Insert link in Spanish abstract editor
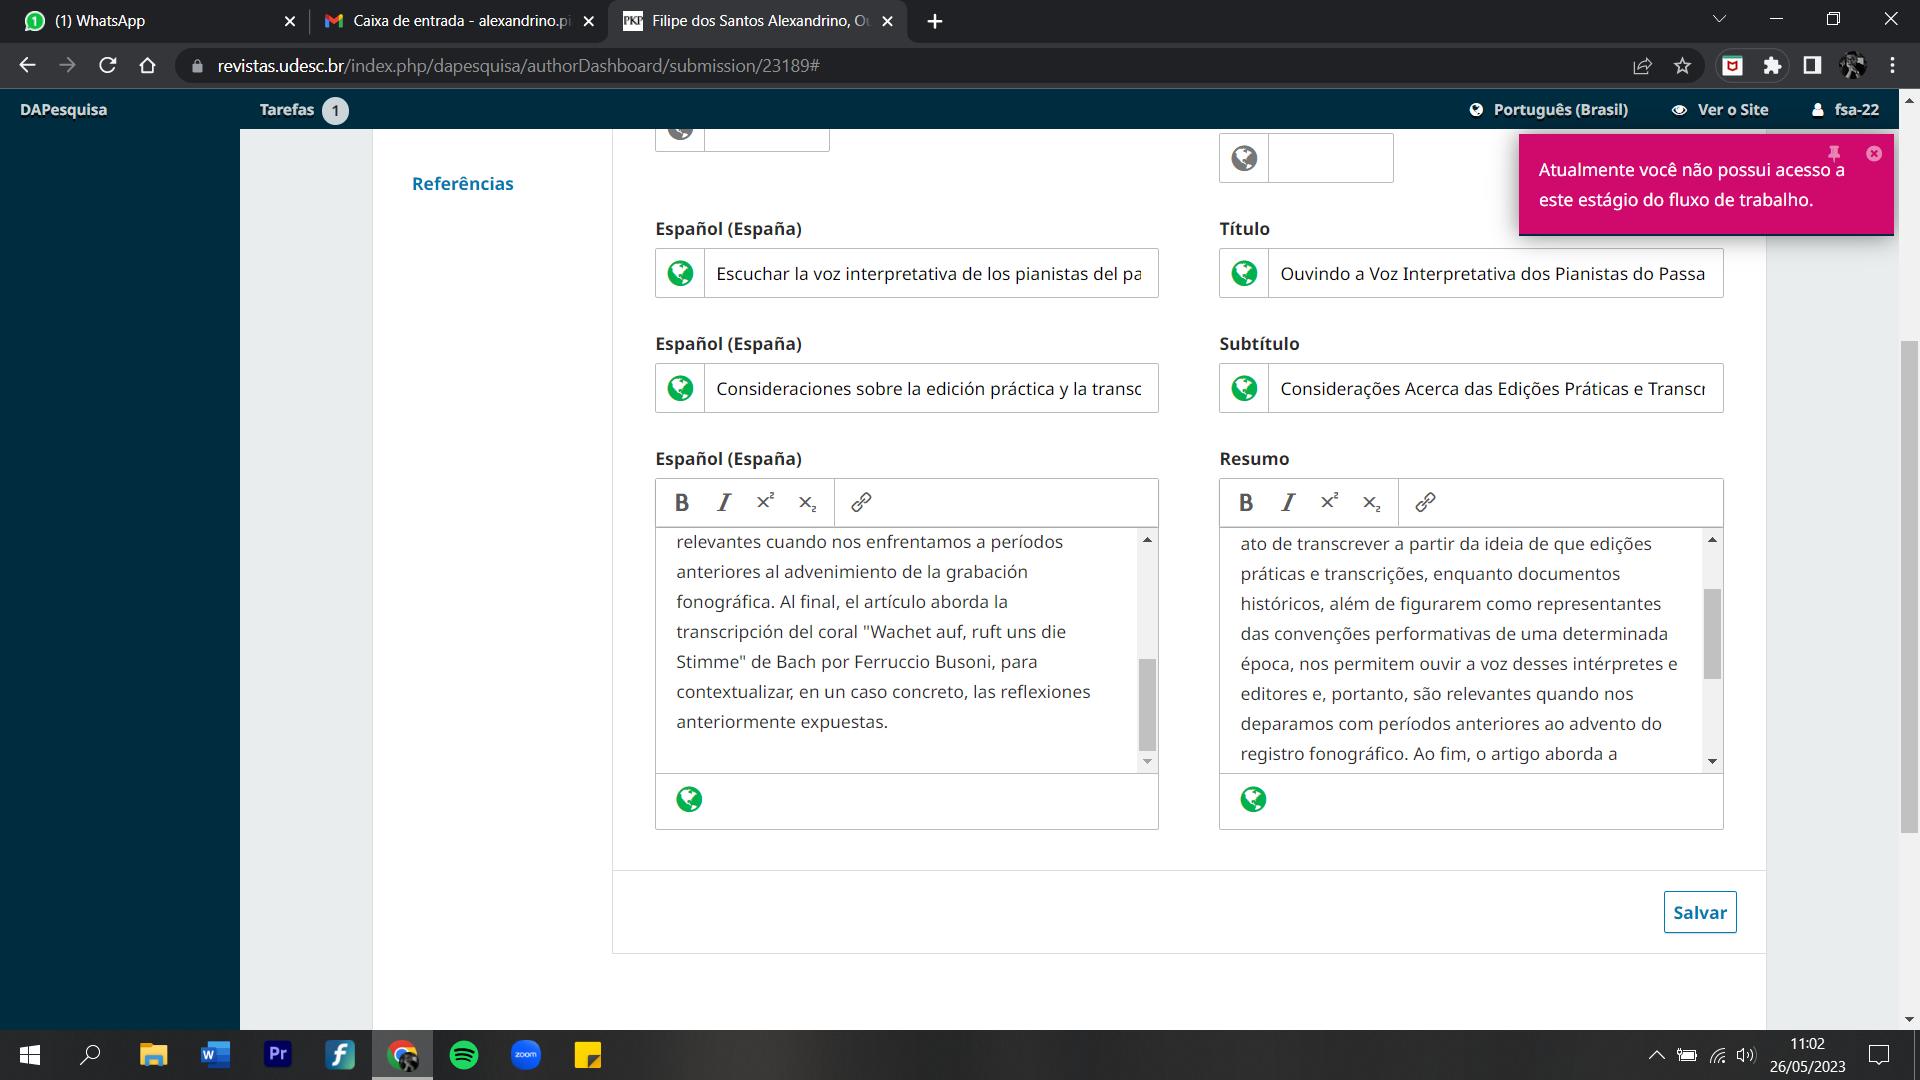The image size is (1920, 1080). coord(861,503)
